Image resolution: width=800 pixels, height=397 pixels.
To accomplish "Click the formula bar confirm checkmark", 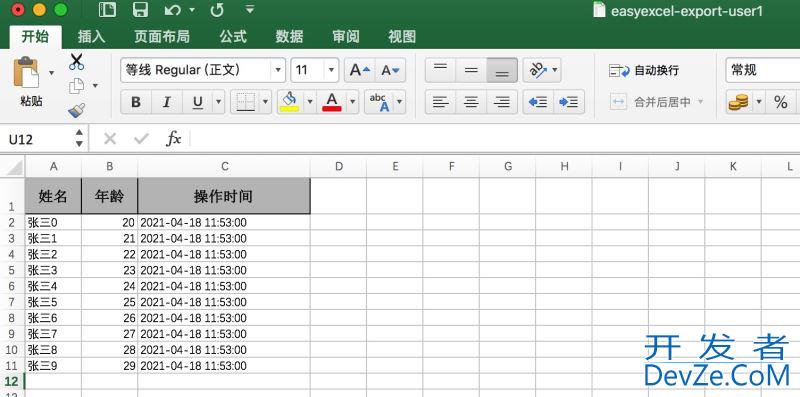I will click(141, 138).
